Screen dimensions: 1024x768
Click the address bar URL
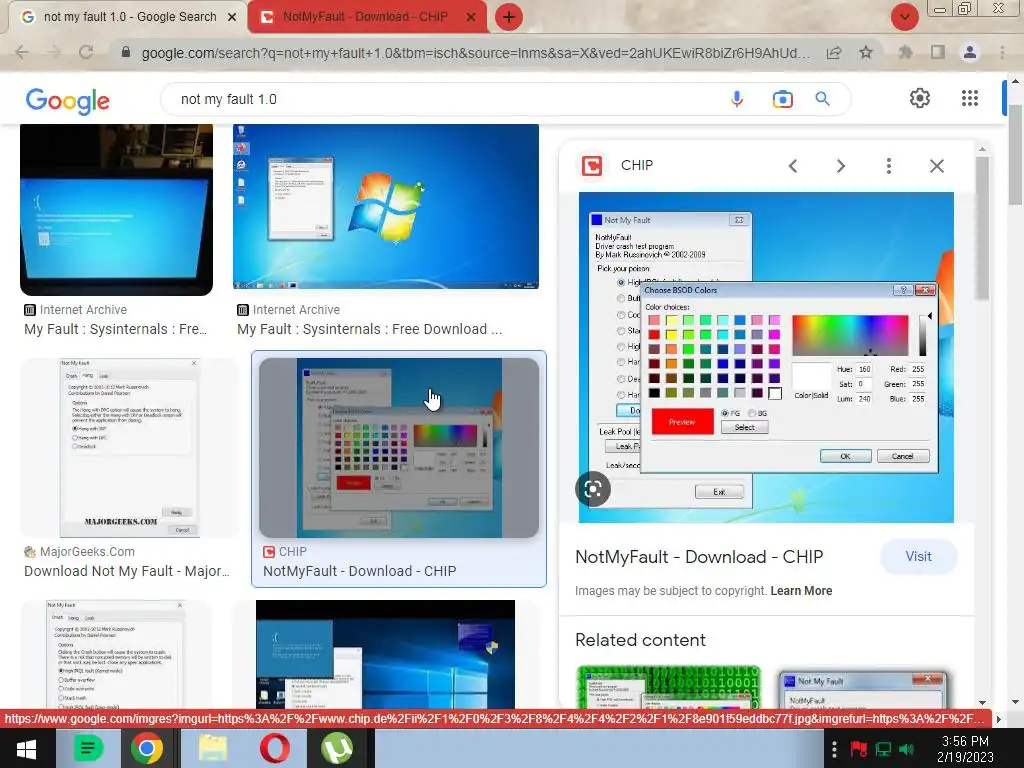tap(475, 52)
